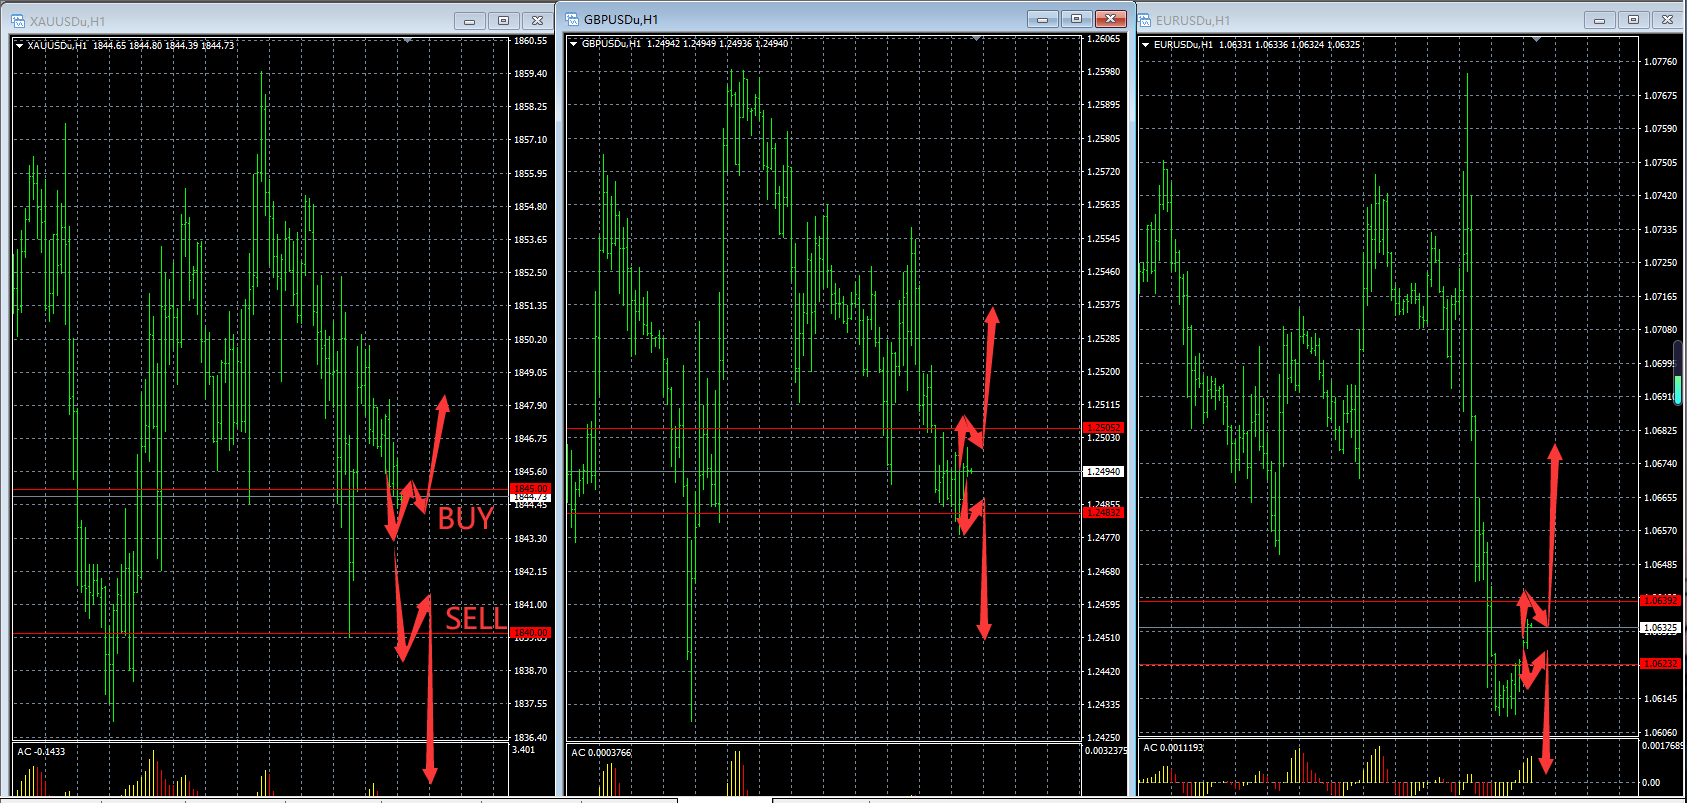Expand the XAUUSDu,H1 chart dropdown triangle
The height and width of the screenshot is (803, 1687).
pyautogui.click(x=20, y=45)
